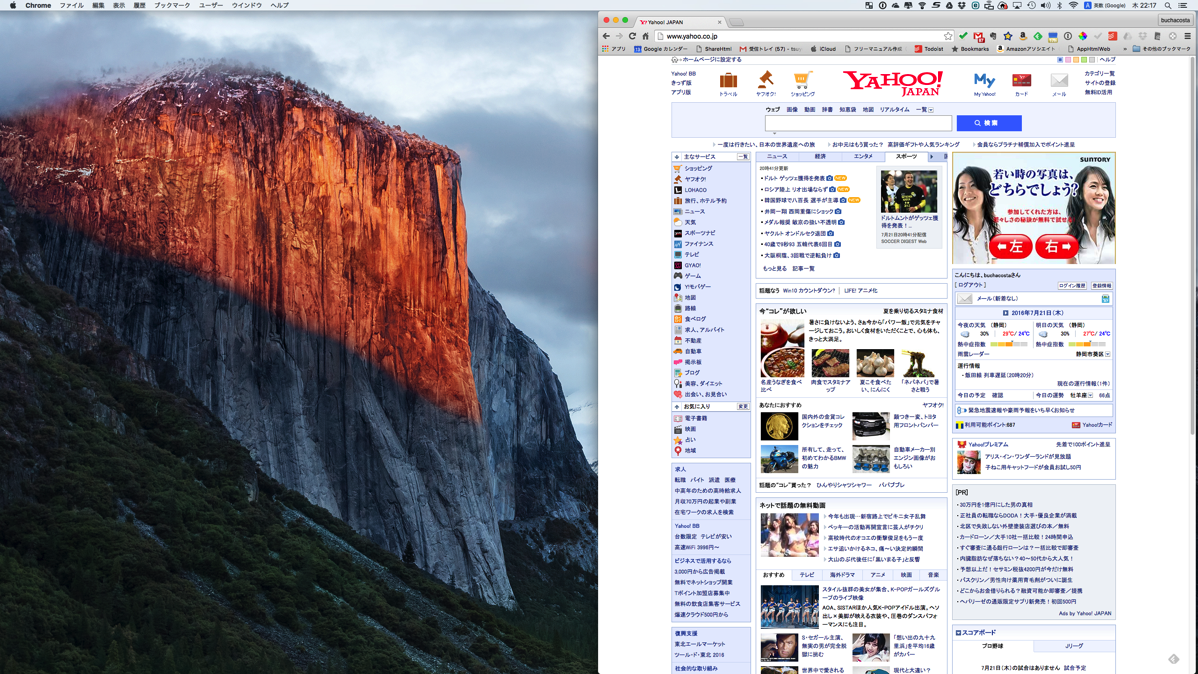The height and width of the screenshot is (674, 1198).
Task: Open ゲーム in the services list
Action: tap(692, 276)
